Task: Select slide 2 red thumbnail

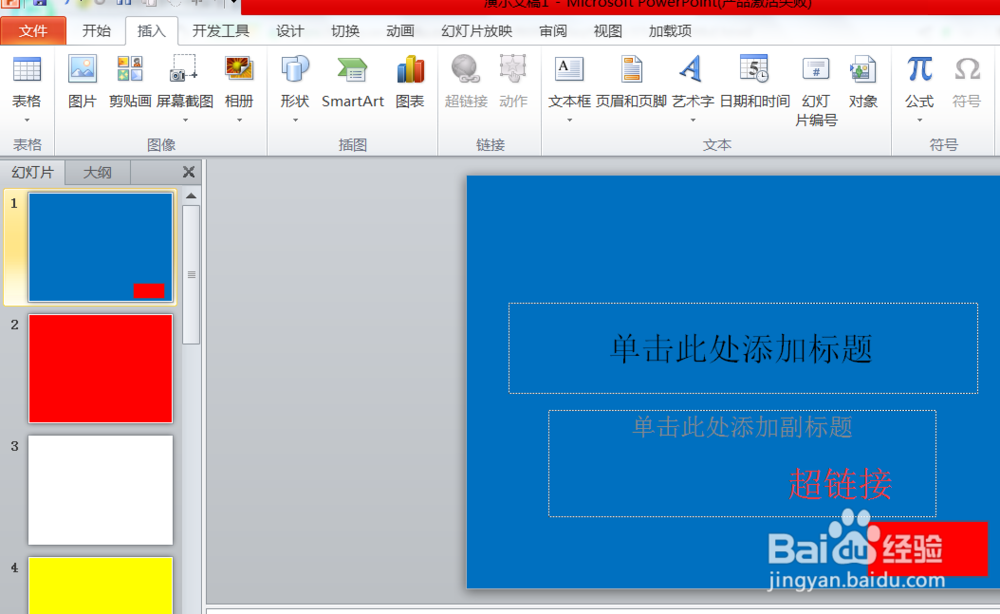Action: (x=100, y=369)
